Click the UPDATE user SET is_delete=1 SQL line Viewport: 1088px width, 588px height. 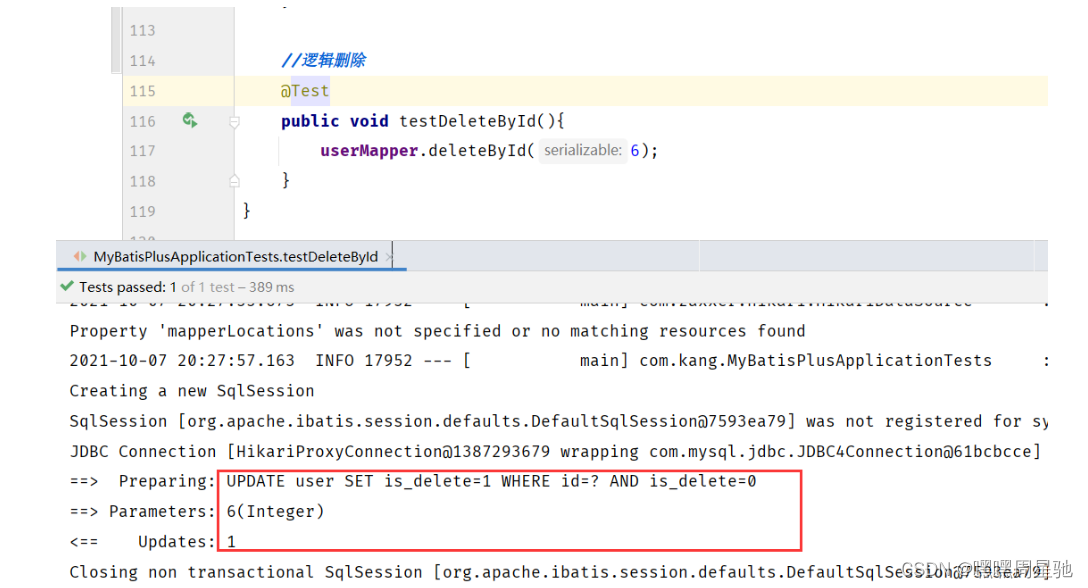click(x=491, y=481)
